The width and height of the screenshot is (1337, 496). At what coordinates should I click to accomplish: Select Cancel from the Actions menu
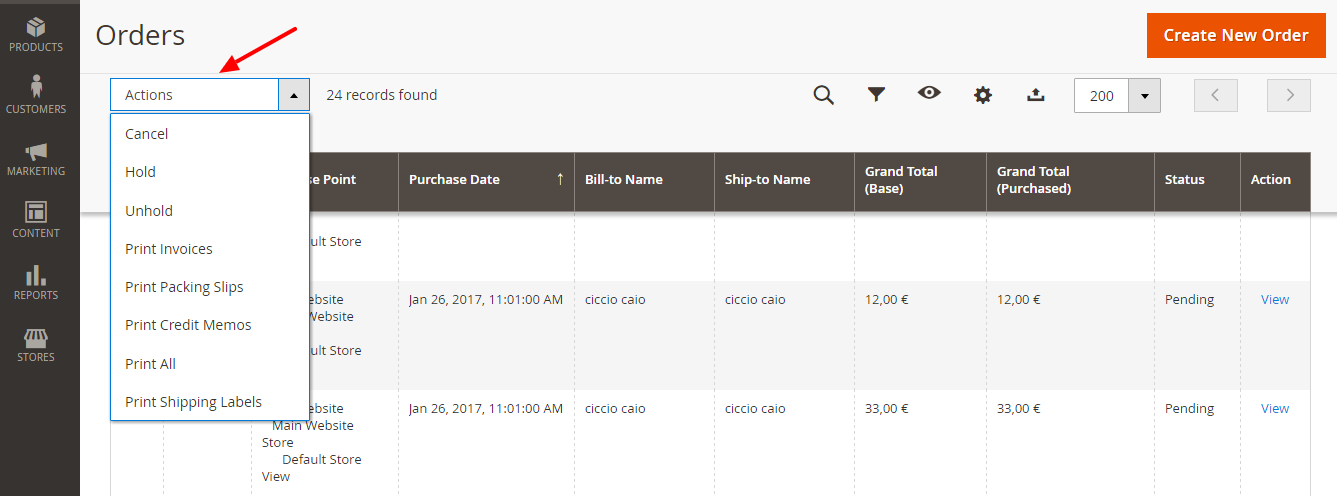click(146, 134)
